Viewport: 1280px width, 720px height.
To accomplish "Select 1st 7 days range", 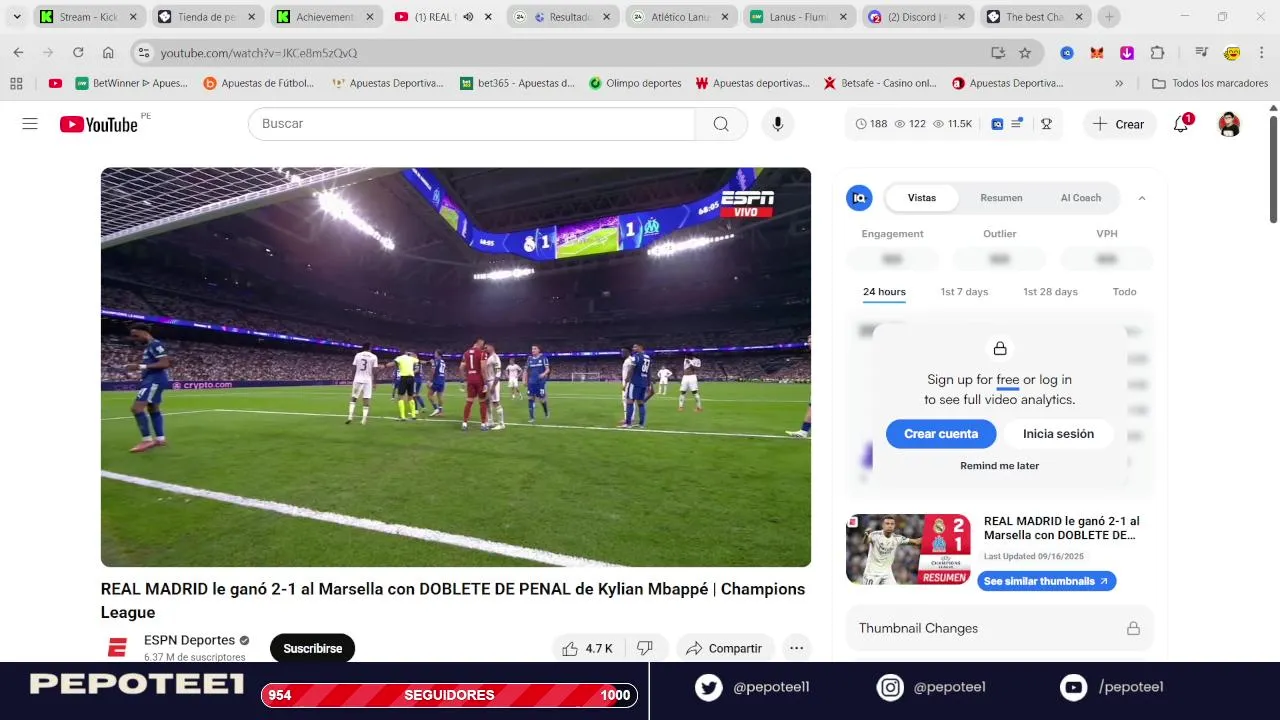I will coord(964,292).
